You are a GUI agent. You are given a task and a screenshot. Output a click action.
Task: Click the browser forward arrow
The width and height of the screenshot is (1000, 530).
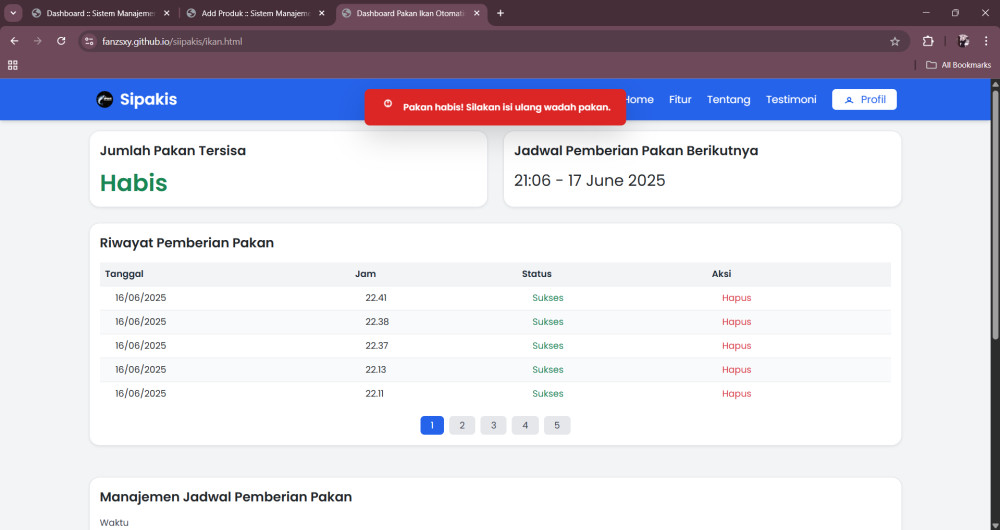coord(38,41)
